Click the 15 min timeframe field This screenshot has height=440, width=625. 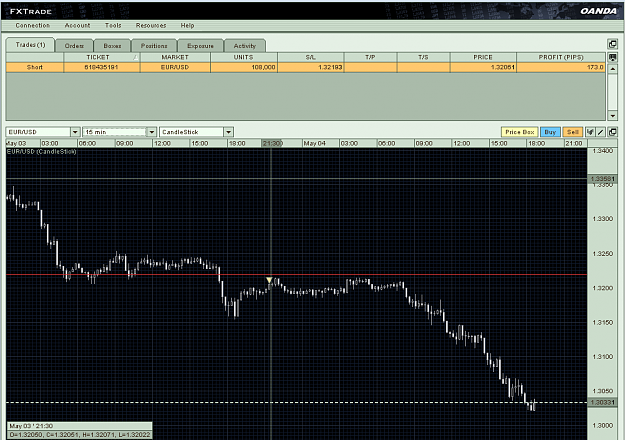115,132
